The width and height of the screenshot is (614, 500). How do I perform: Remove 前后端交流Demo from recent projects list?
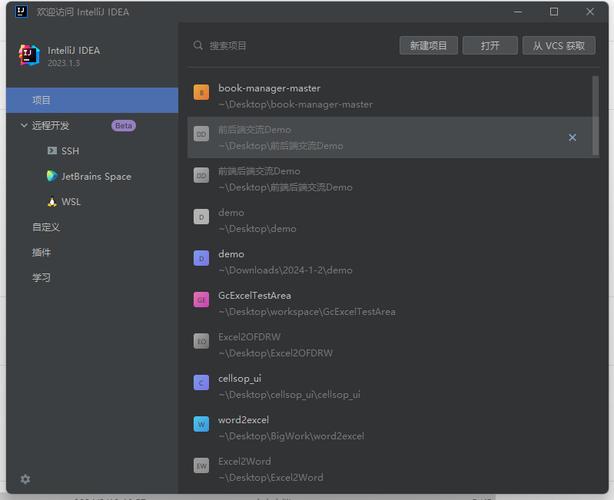click(572, 137)
